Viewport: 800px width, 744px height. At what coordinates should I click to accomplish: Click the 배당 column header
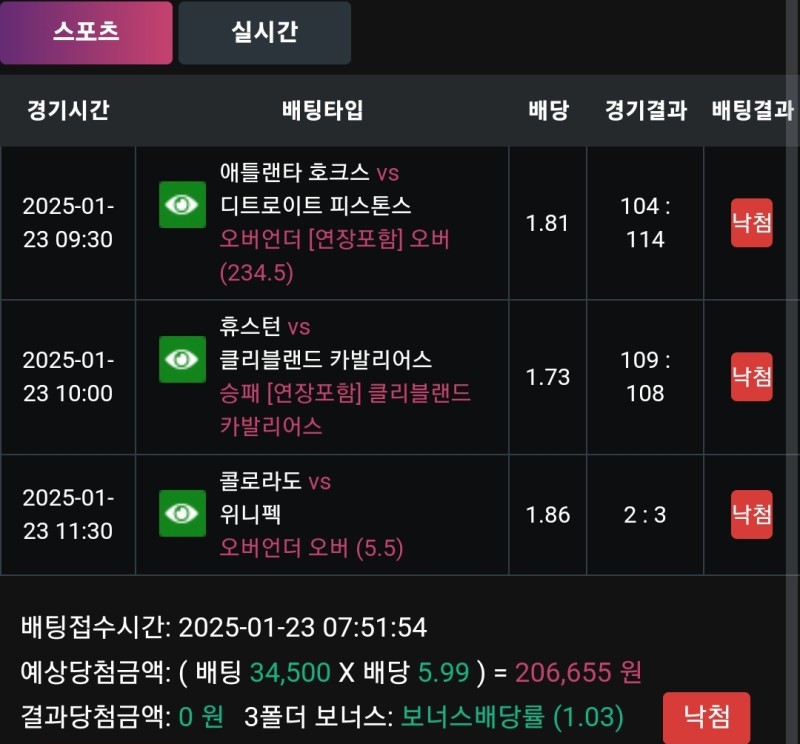coord(548,110)
